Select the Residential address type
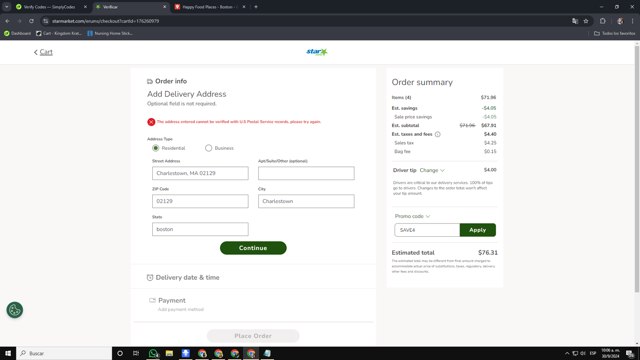640x360 pixels. click(156, 148)
